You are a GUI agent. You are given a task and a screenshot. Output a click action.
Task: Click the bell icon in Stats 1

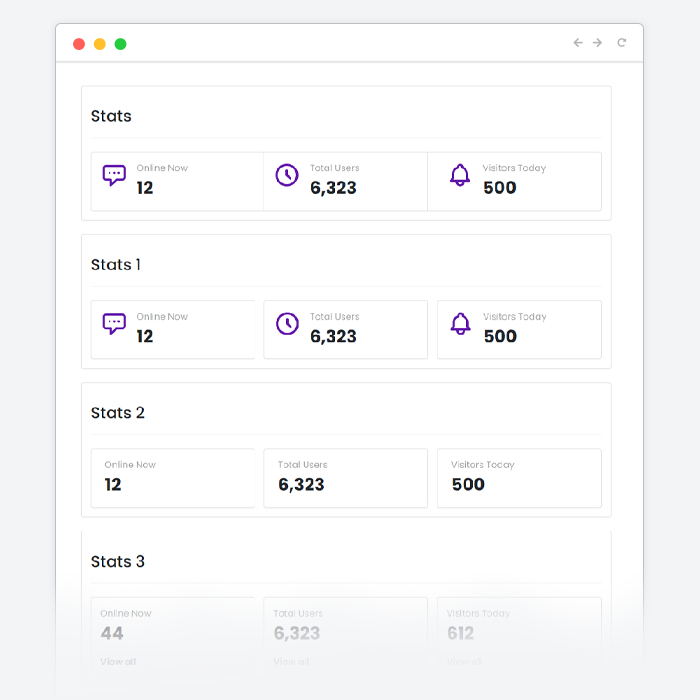click(x=460, y=324)
